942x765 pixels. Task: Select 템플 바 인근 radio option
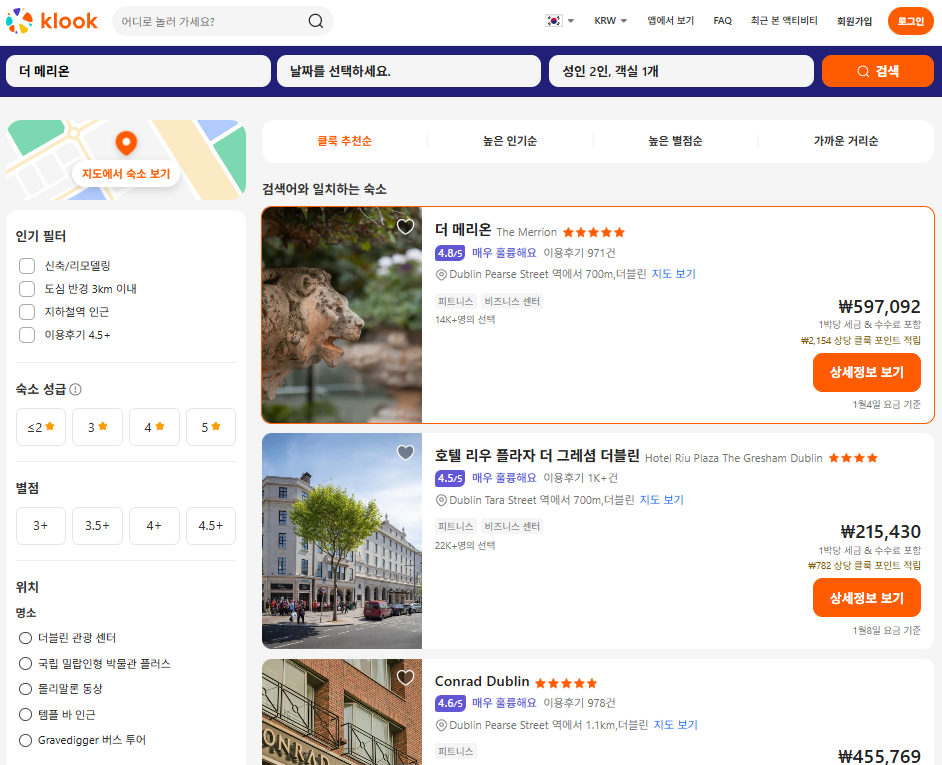25,715
